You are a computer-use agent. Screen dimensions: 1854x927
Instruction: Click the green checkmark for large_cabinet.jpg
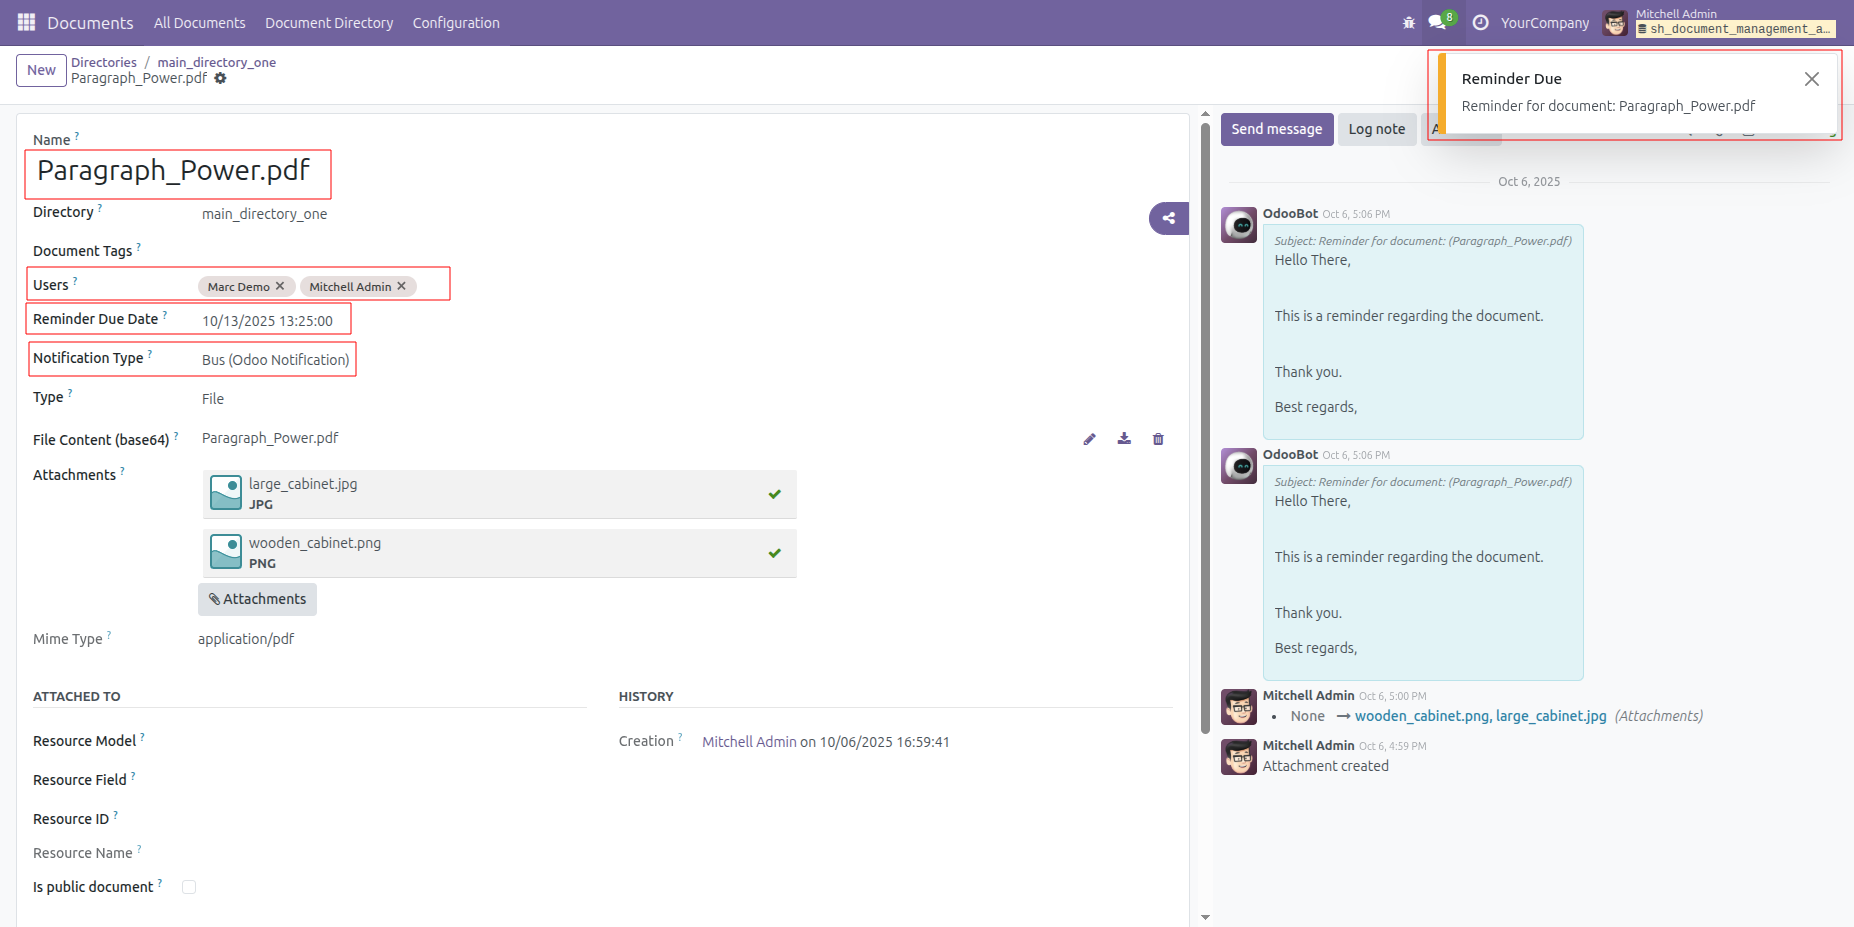[774, 494]
